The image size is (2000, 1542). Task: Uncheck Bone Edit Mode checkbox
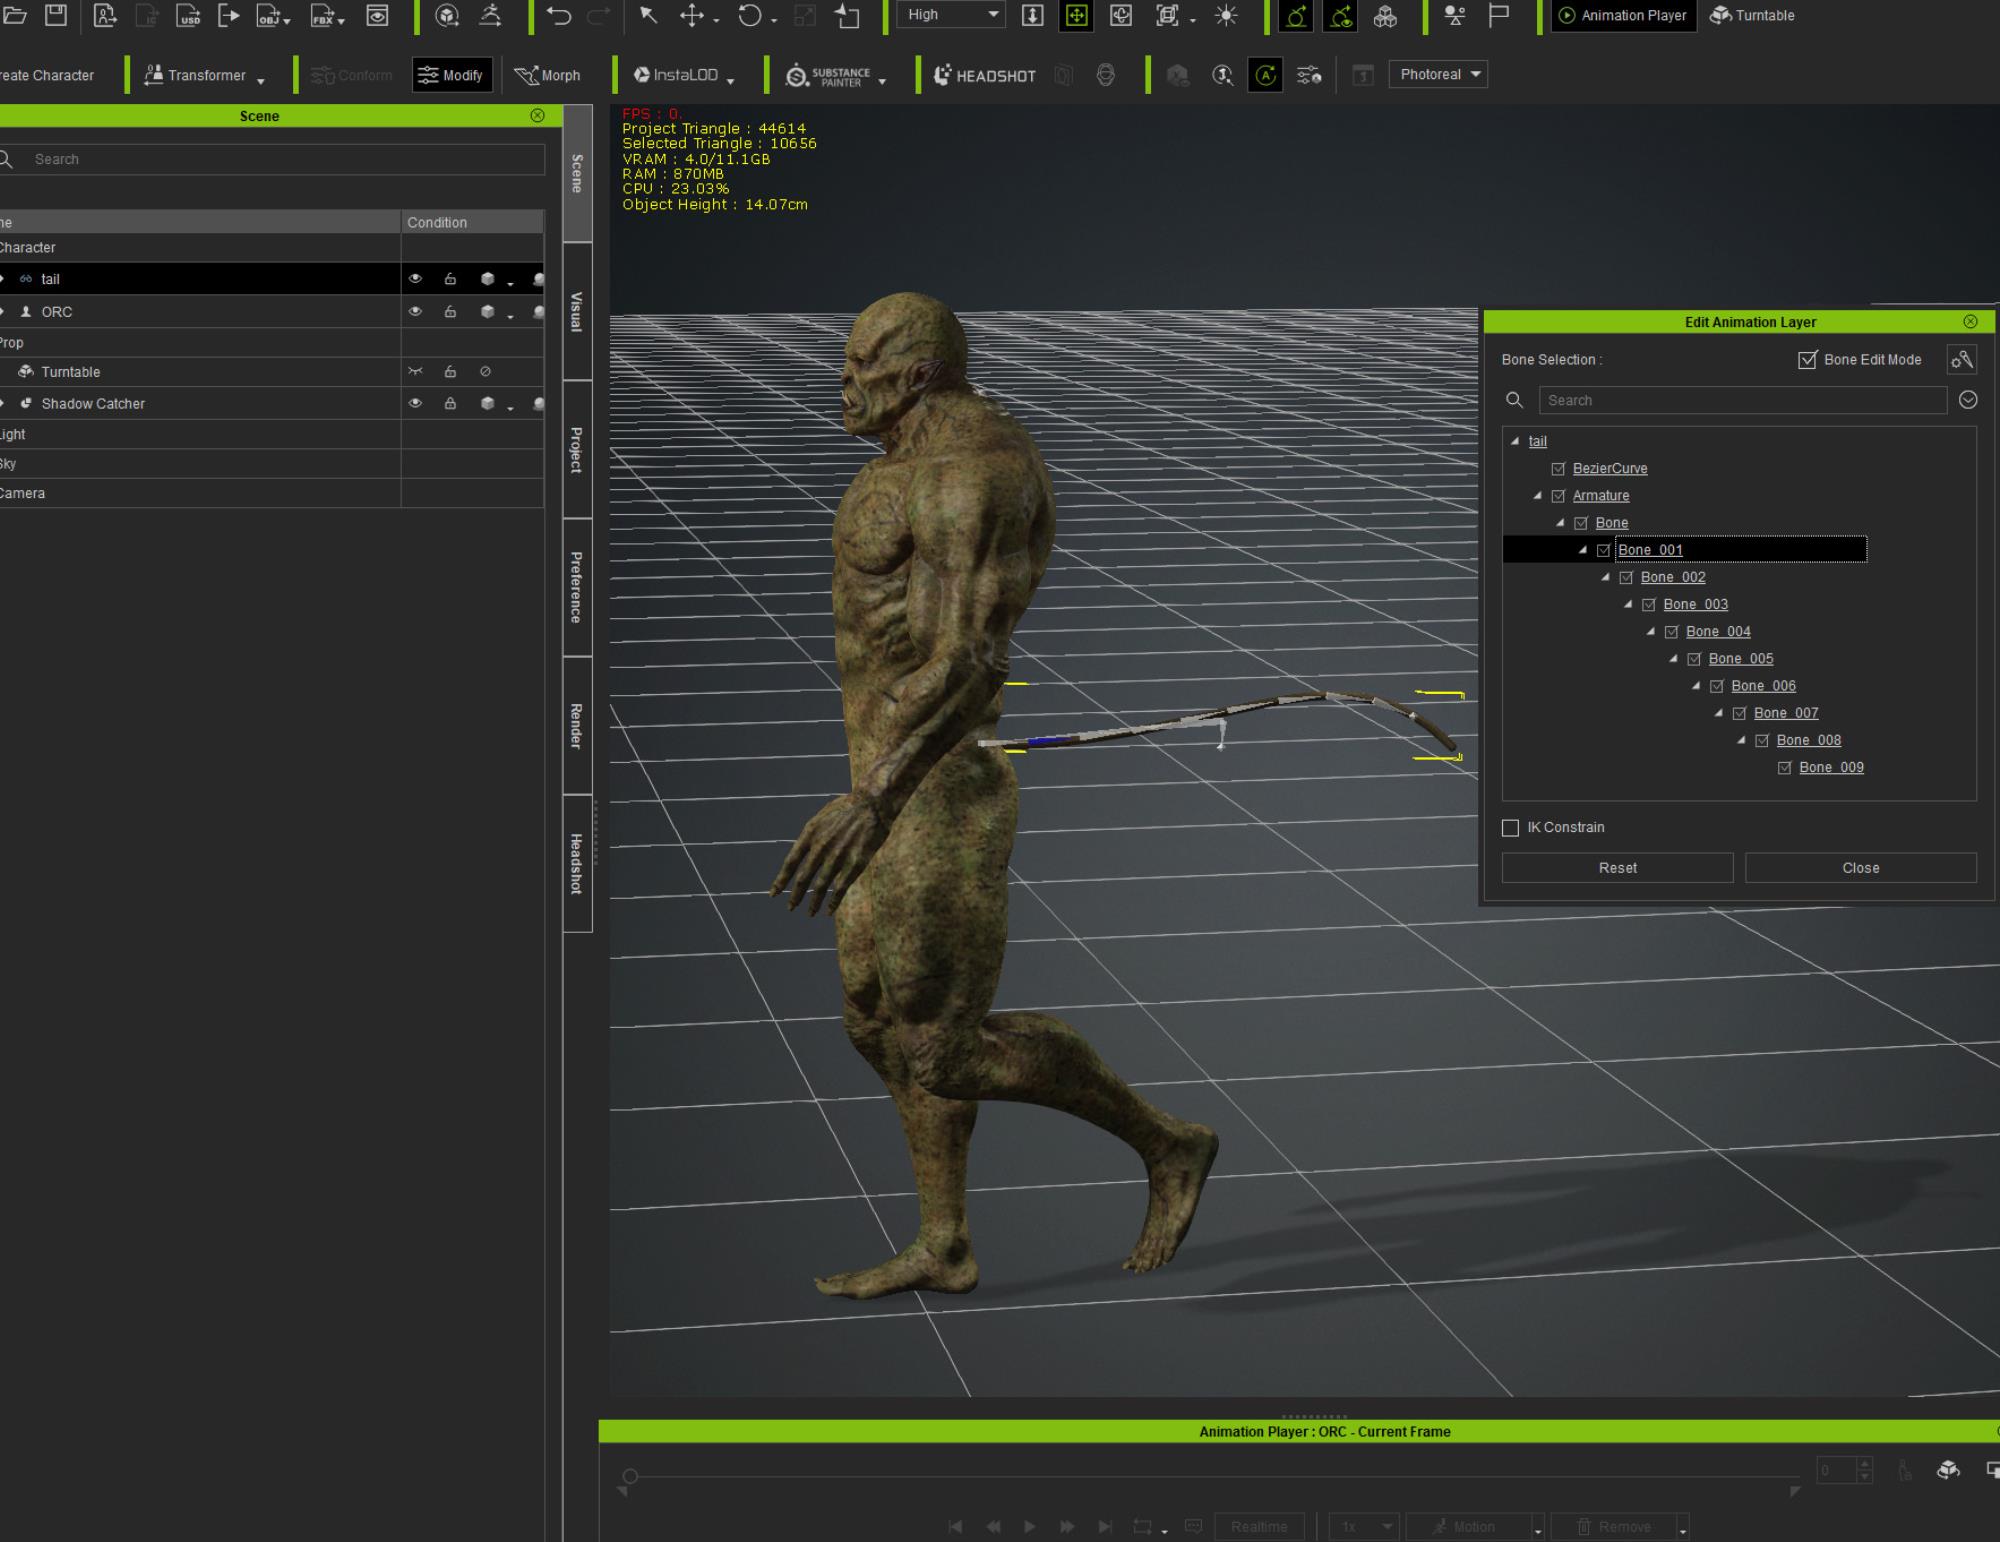pos(1807,360)
